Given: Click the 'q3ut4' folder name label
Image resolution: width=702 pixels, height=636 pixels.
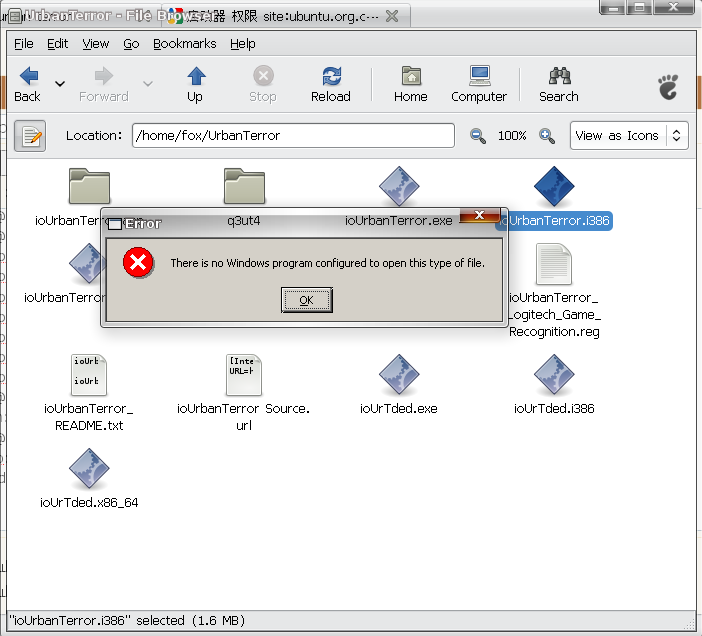Looking at the screenshot, I should 244,221.
